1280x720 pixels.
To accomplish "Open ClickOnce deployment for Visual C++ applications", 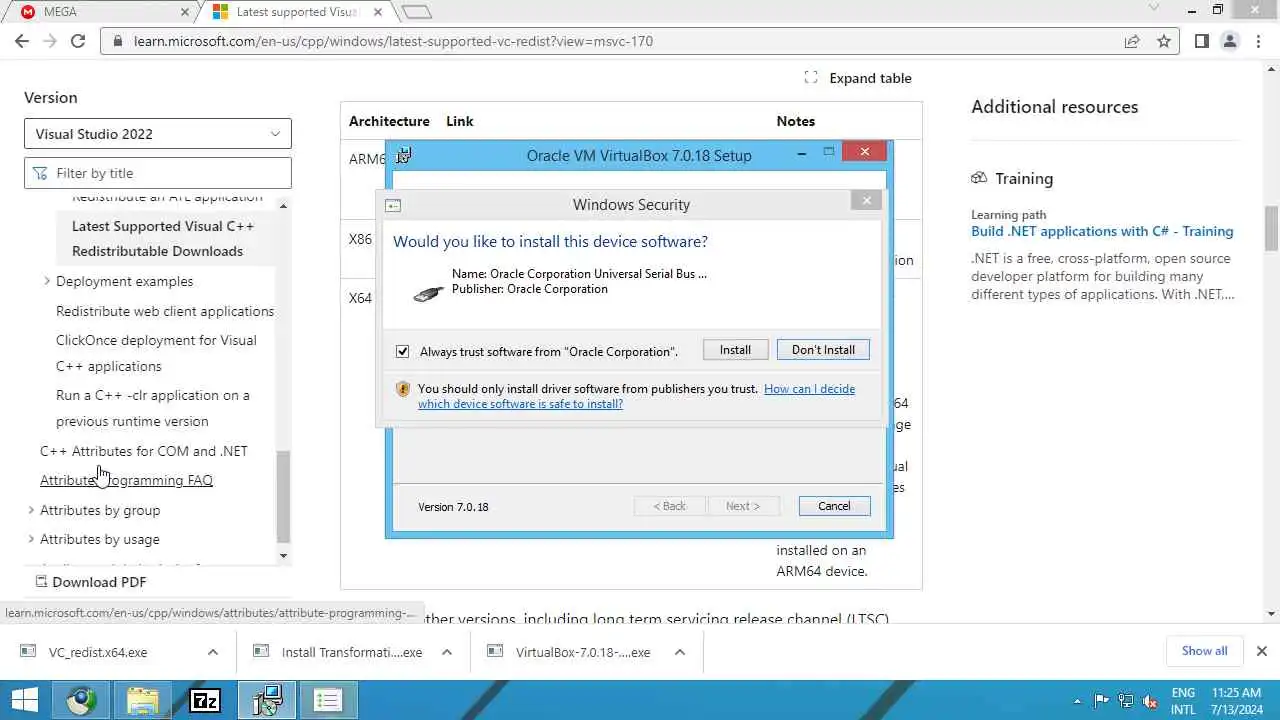I will click(156, 353).
